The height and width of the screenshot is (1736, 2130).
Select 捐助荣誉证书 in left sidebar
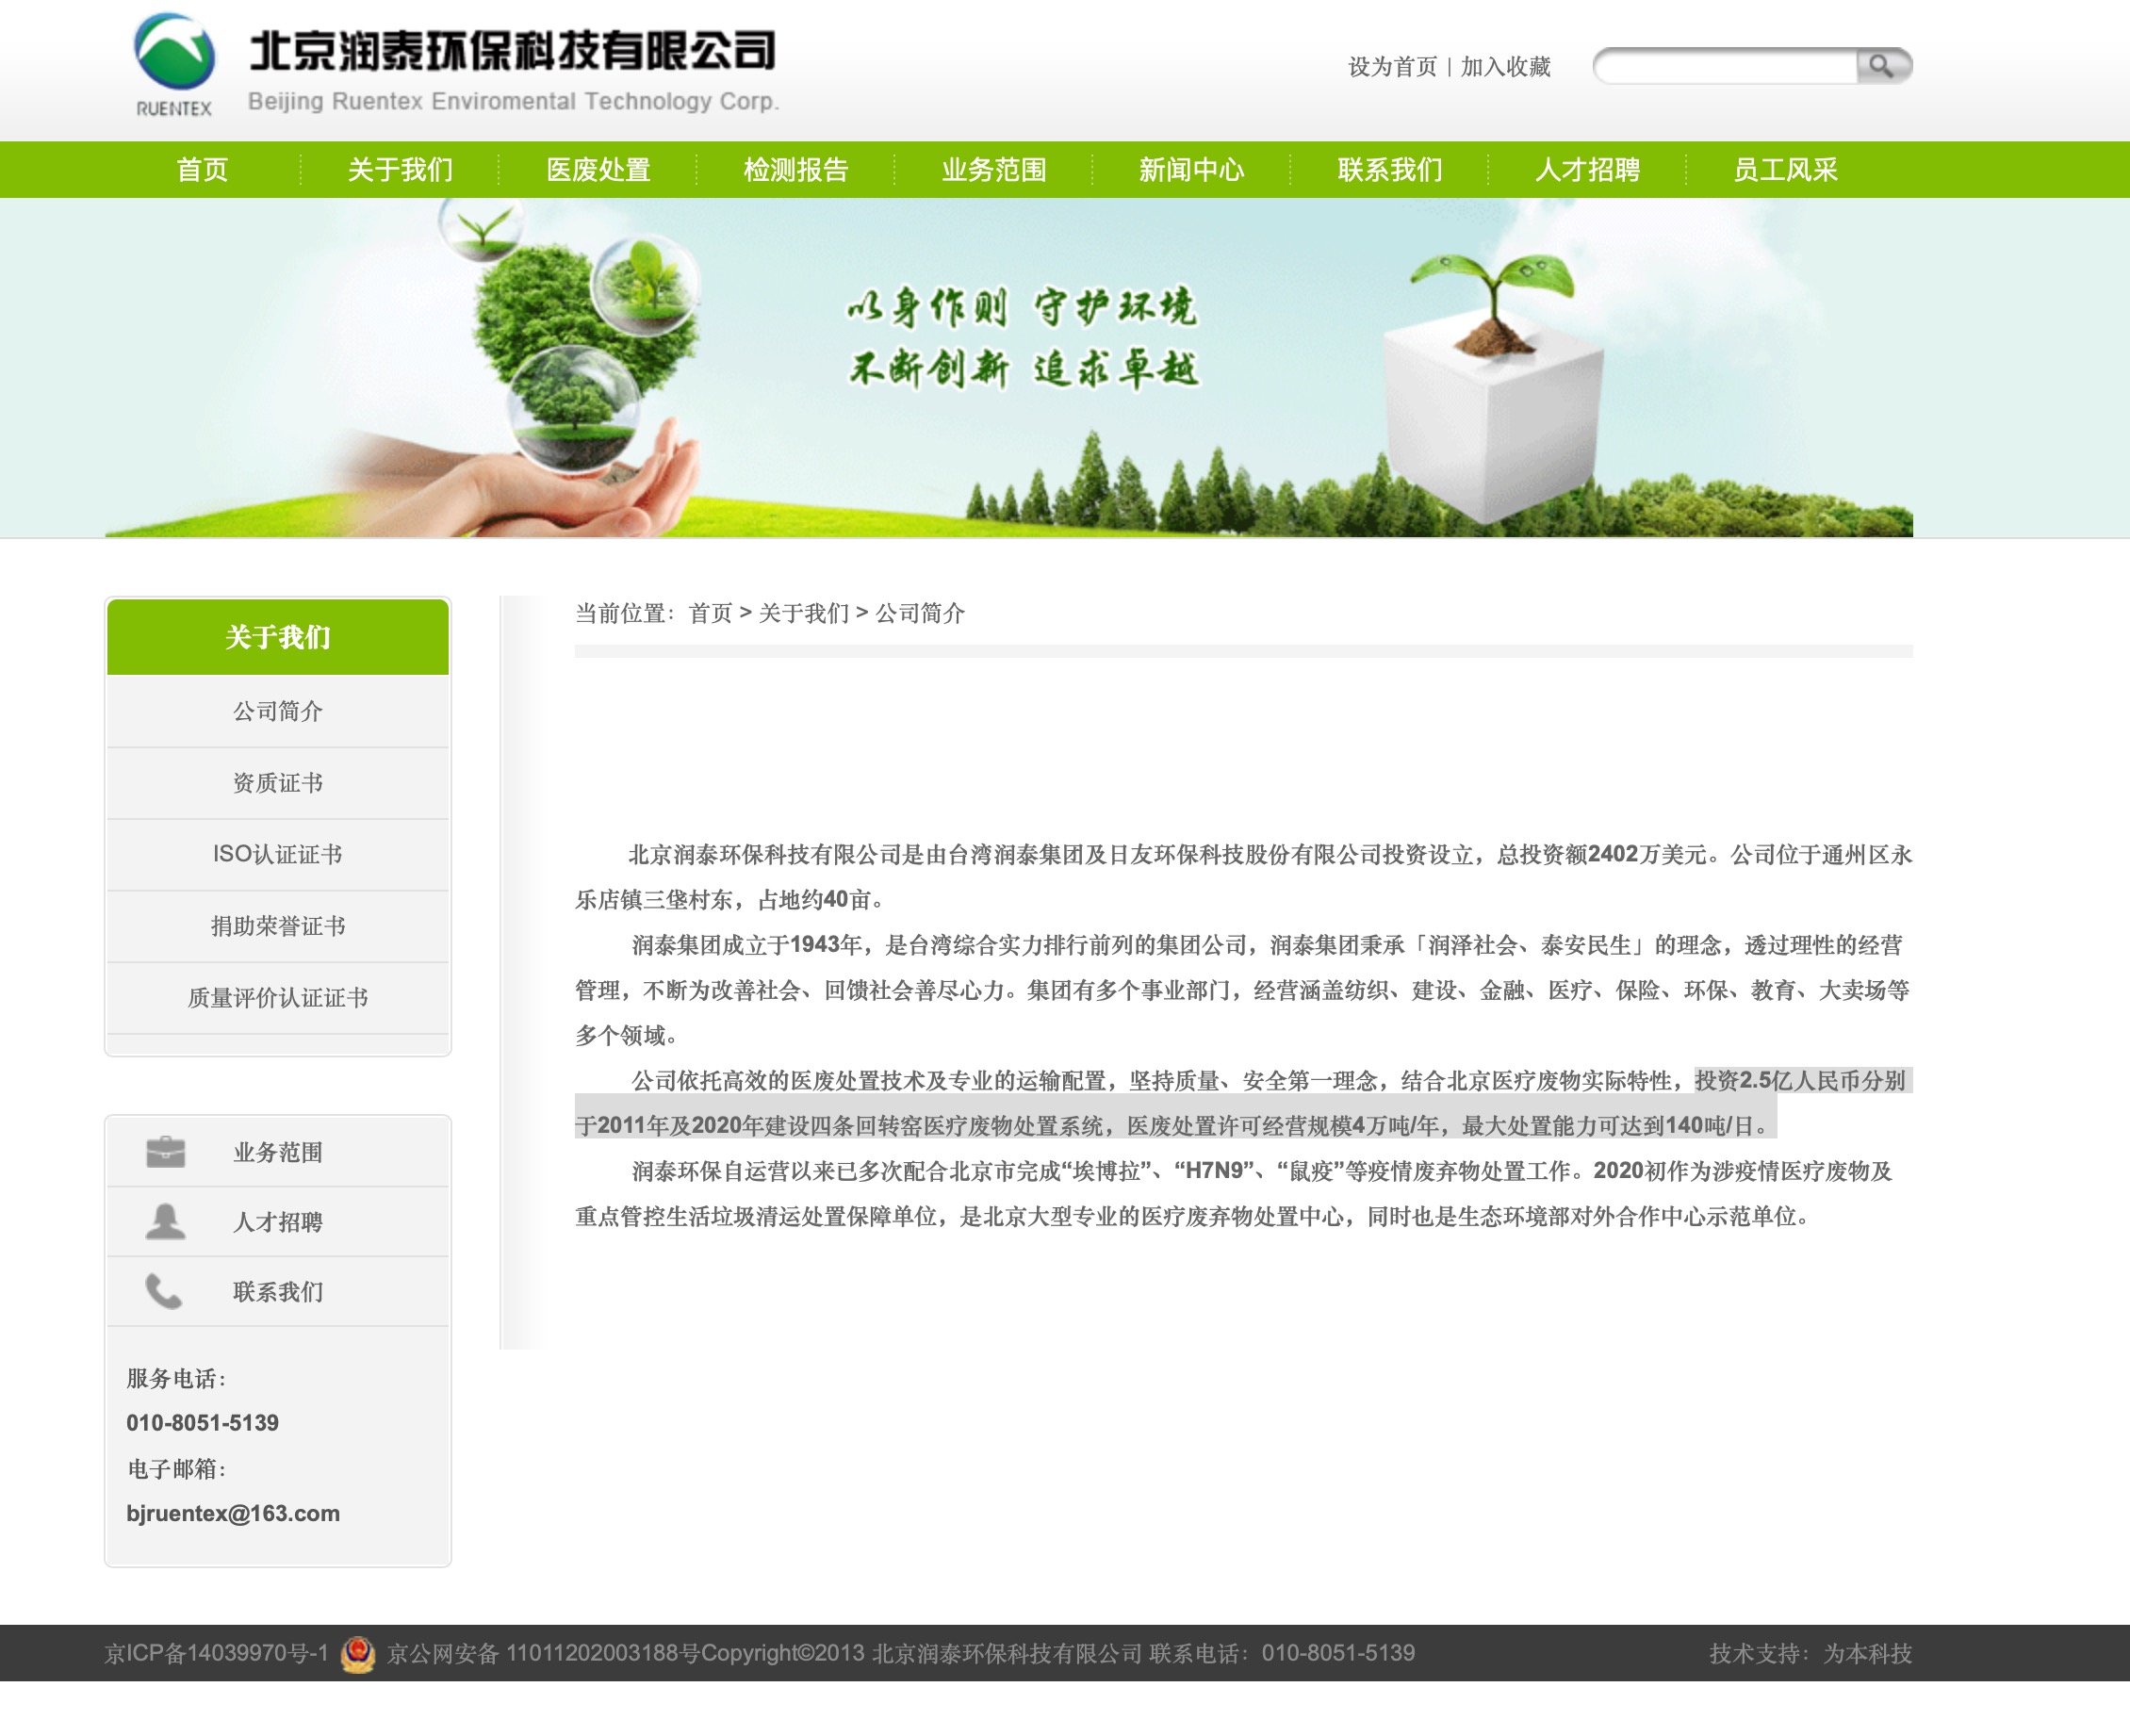tap(278, 926)
